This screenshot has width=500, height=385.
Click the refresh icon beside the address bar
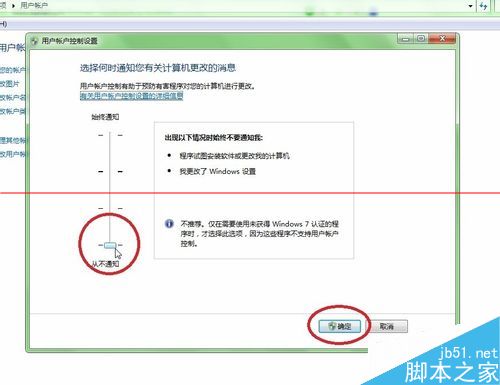pos(483,6)
